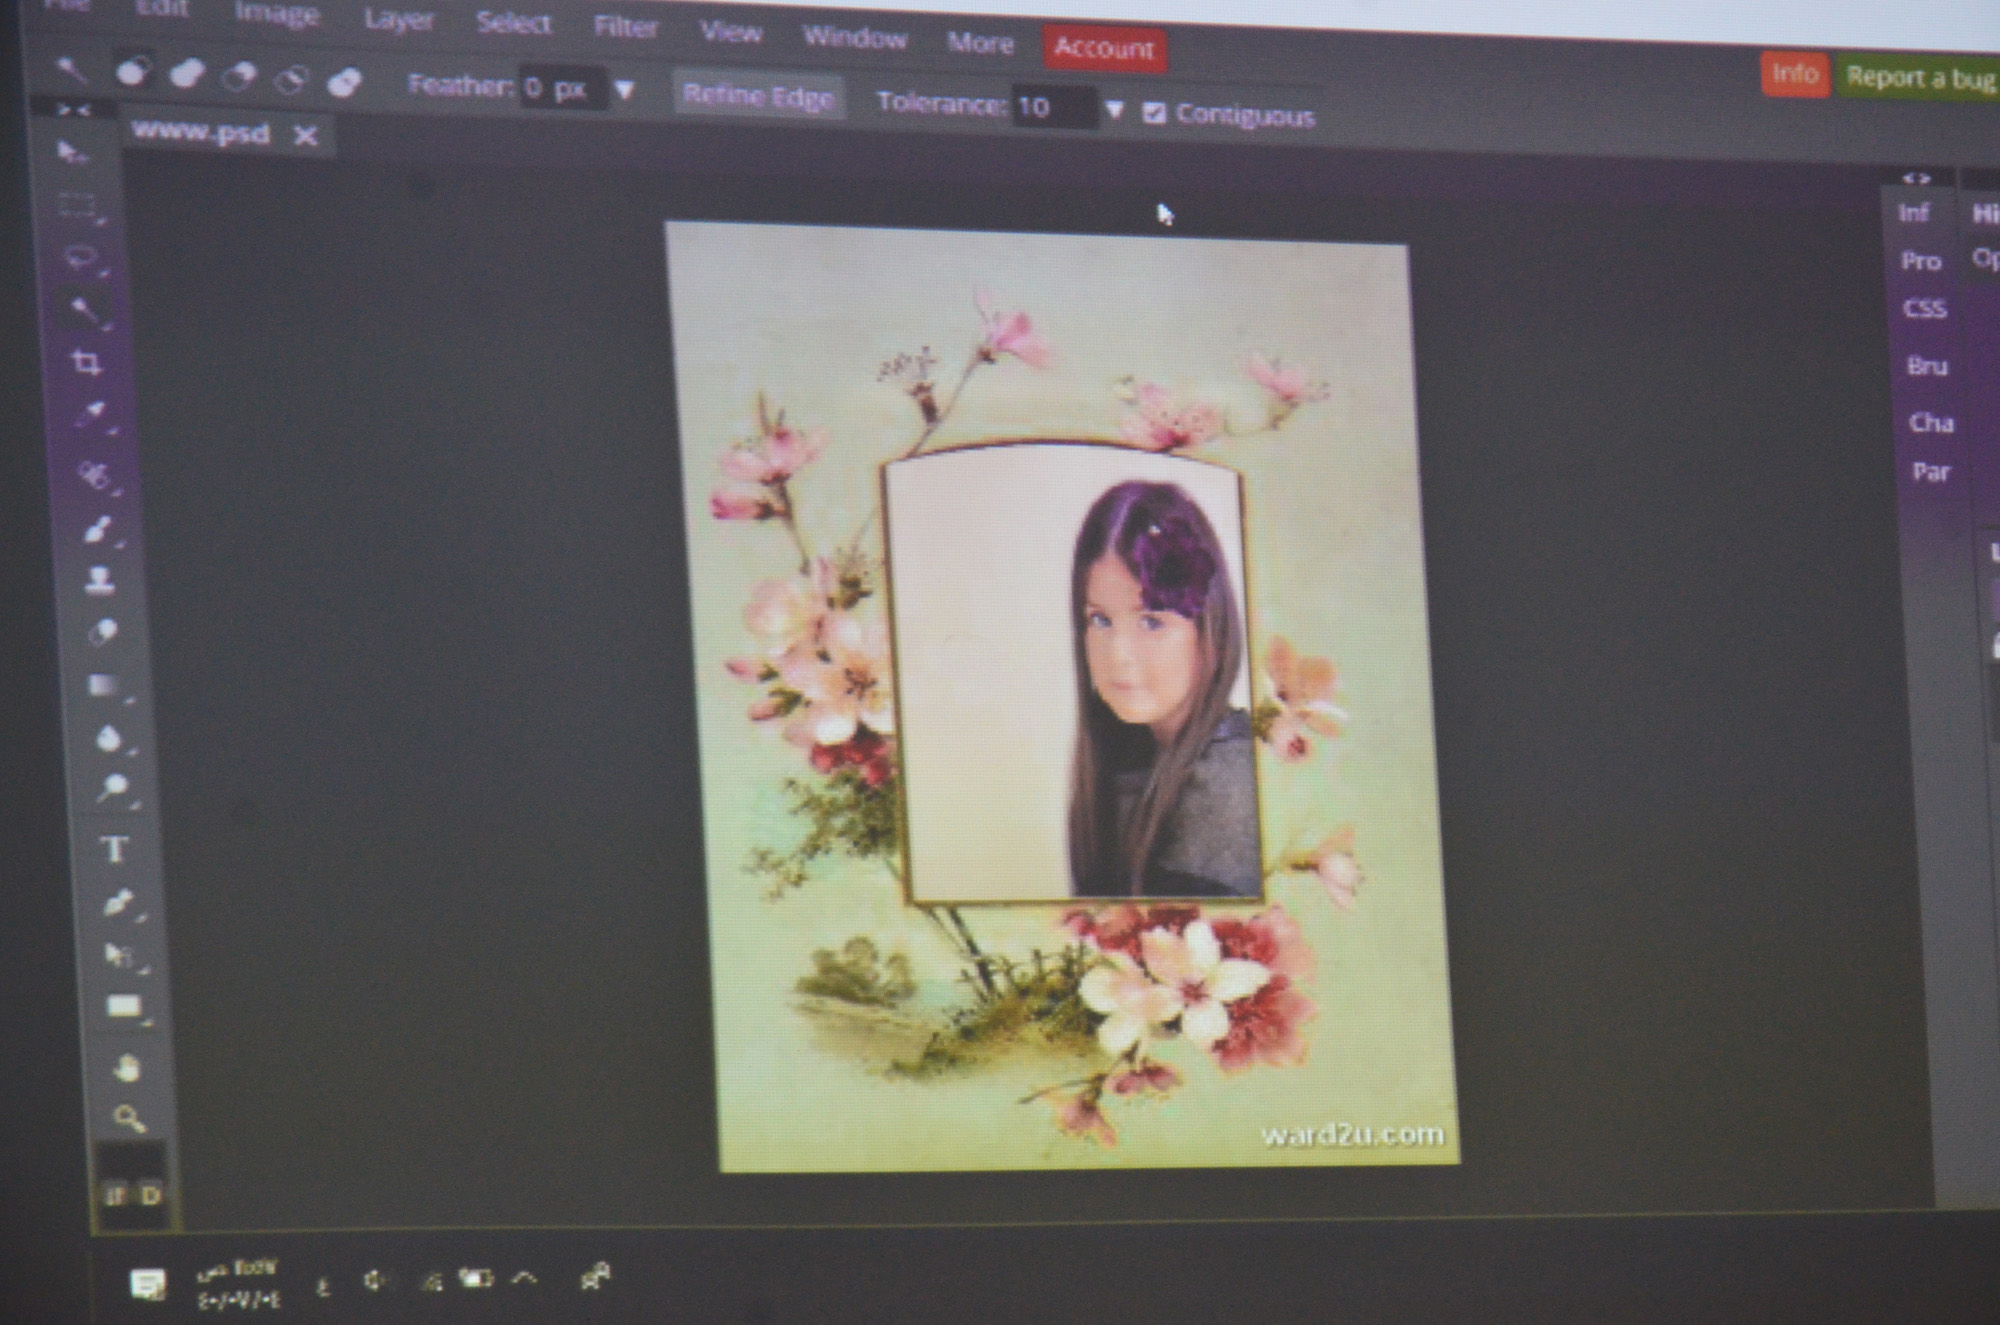This screenshot has height=1325, width=2000.
Task: Open the Feather value dropdown arrow
Action: point(625,91)
